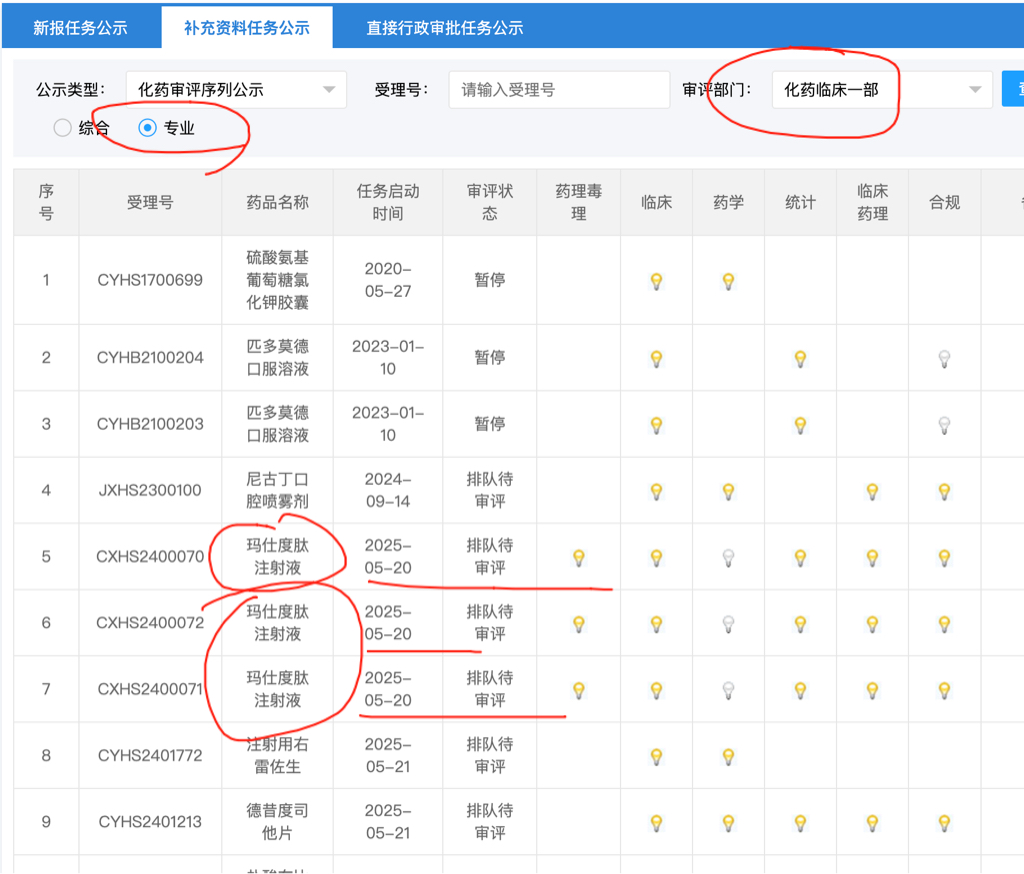Screen dimensions: 1024x874
Task: Click 临床 bulb for CYHB2100204
Action: (x=656, y=359)
